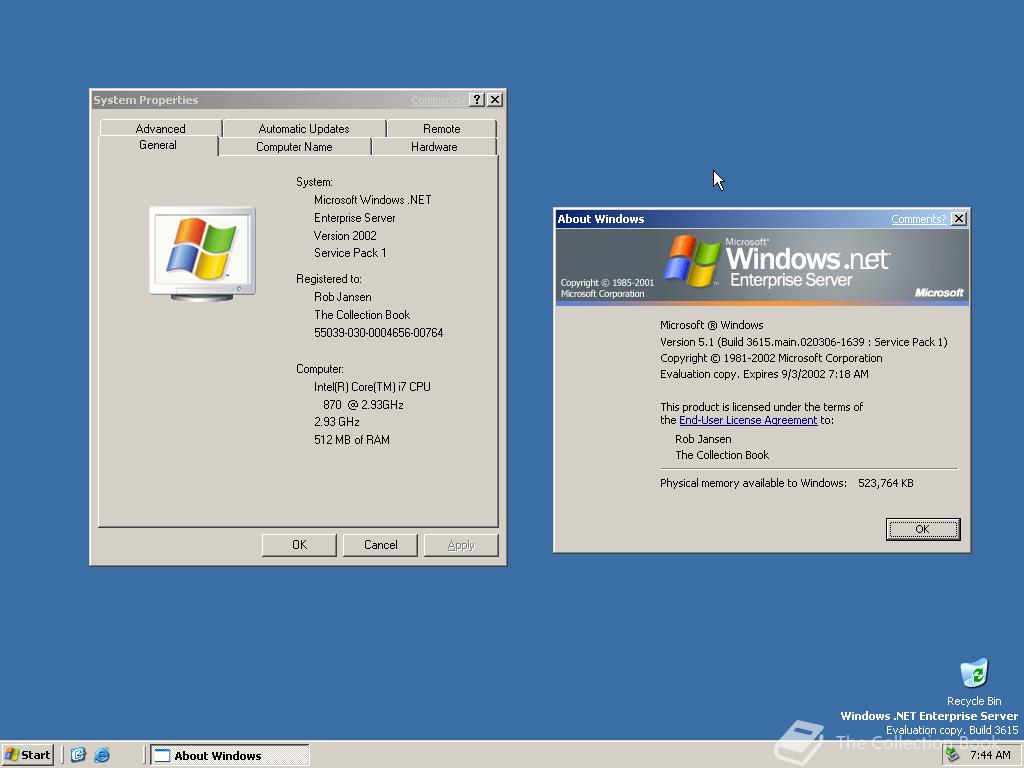Screen dimensions: 1024x768
Task: Close the About Windows dialog with X
Action: click(959, 219)
